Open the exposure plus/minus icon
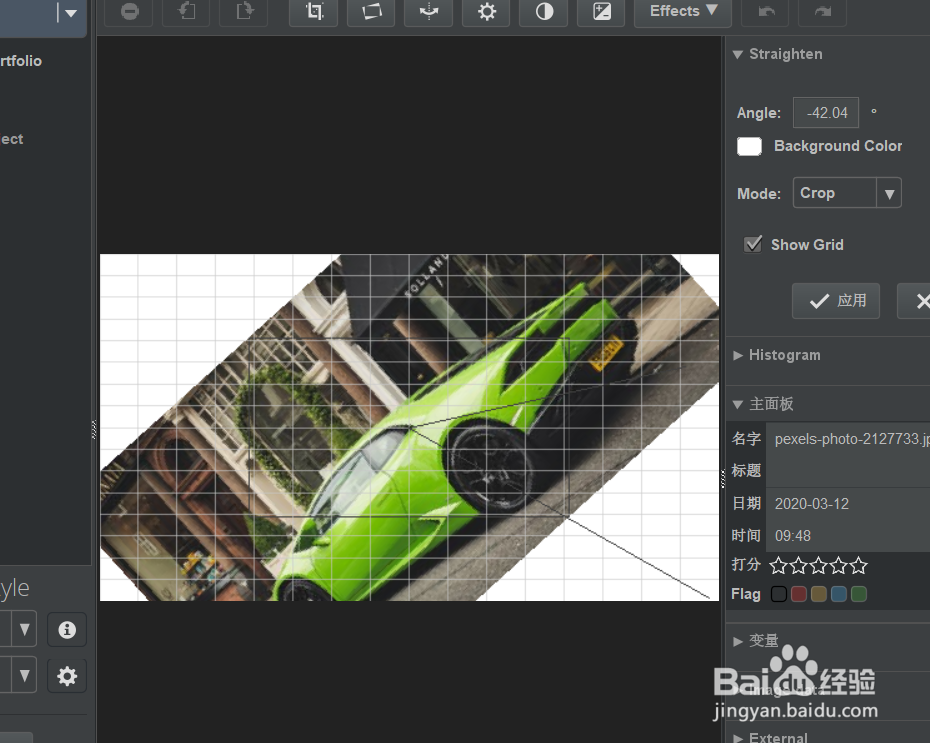This screenshot has width=930, height=743. click(601, 12)
